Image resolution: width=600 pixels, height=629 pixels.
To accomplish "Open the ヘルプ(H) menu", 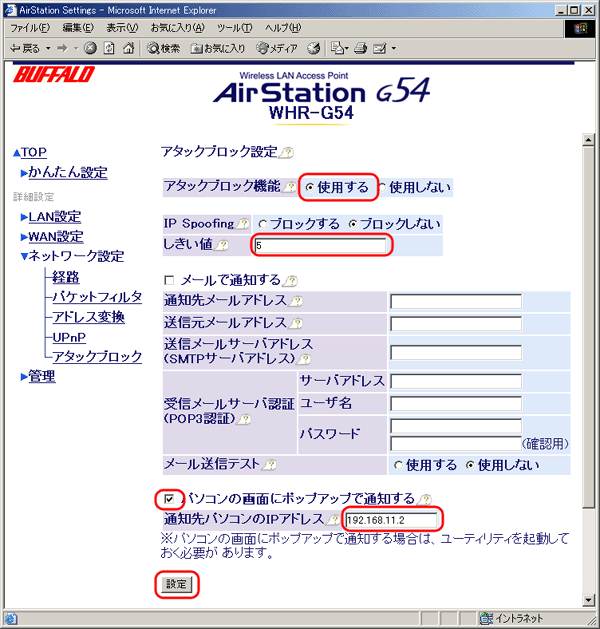I will click(283, 28).
